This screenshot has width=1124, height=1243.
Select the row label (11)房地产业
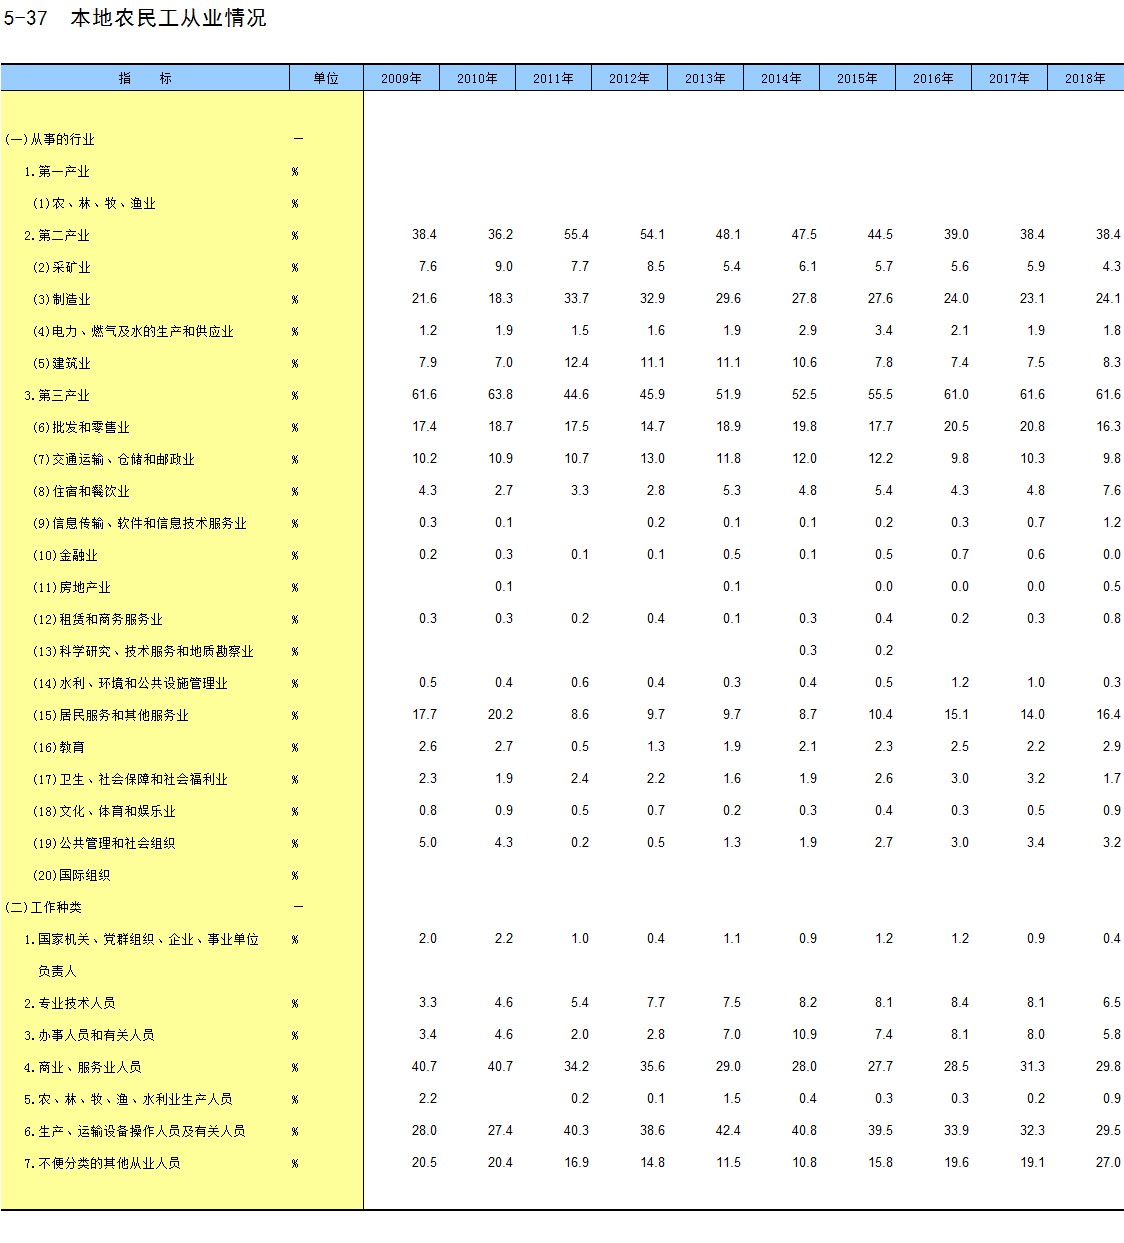[x=72, y=587]
